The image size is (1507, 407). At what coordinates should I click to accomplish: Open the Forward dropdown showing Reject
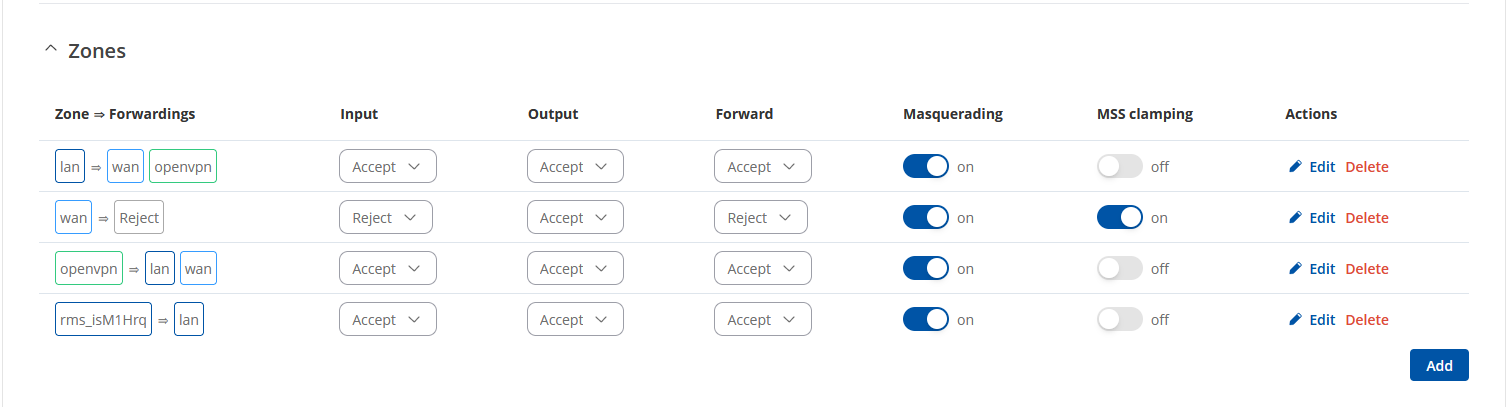pyautogui.click(x=761, y=218)
